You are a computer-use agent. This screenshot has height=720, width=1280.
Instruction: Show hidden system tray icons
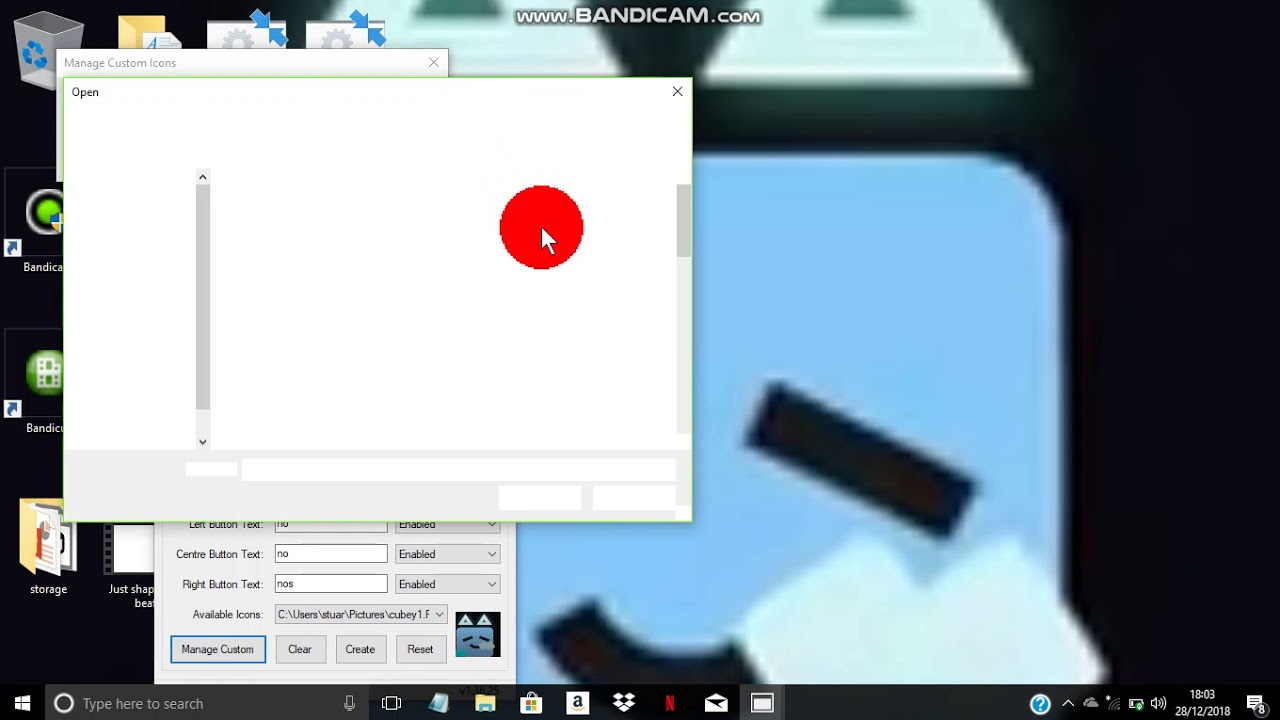[x=1067, y=703]
